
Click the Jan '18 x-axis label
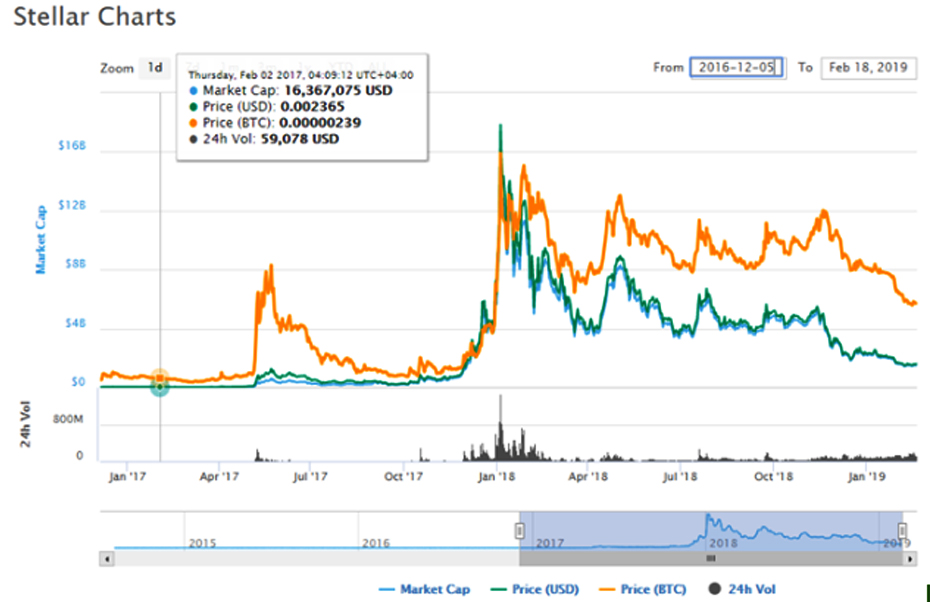tap(496, 476)
